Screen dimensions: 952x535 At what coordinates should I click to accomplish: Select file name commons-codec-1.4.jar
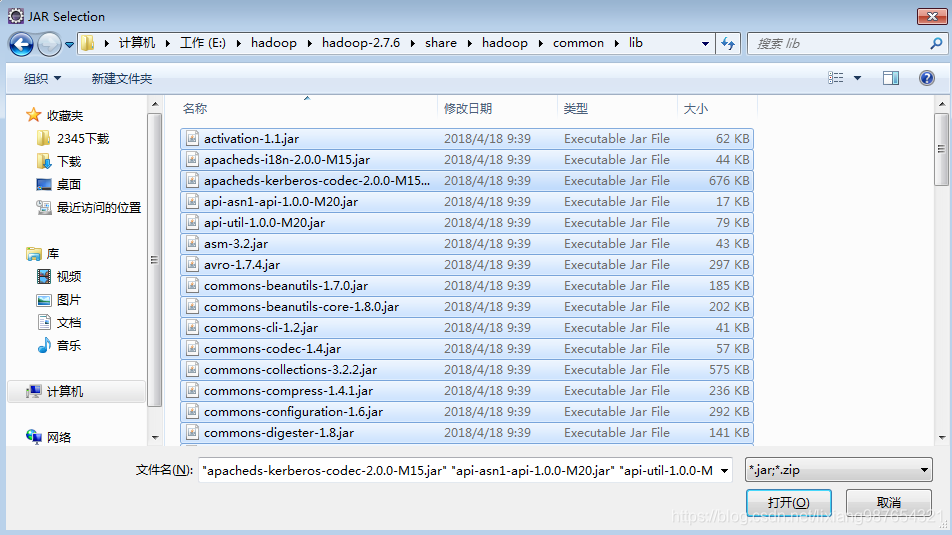click(272, 349)
